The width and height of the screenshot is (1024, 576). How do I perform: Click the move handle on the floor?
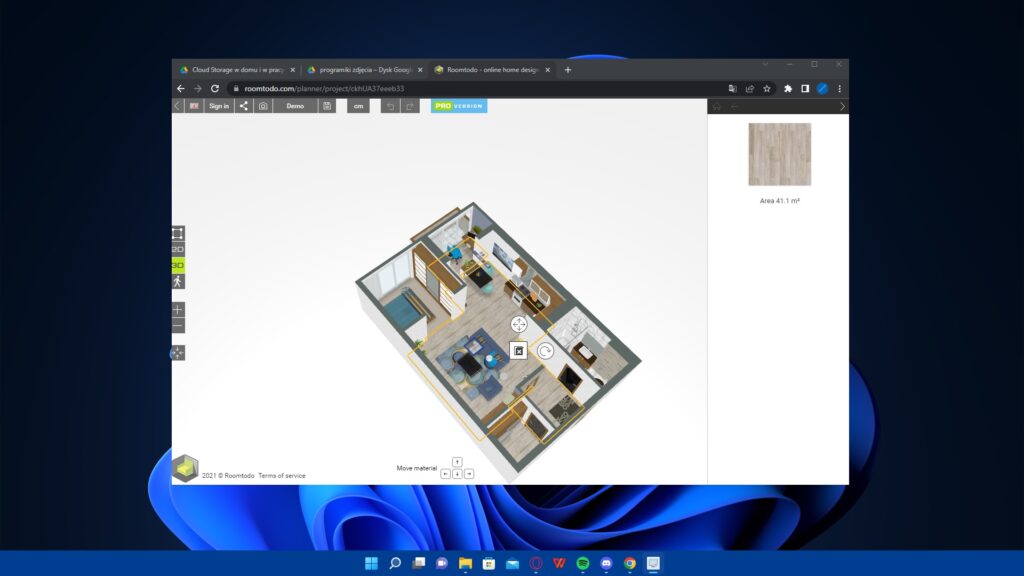click(x=519, y=324)
